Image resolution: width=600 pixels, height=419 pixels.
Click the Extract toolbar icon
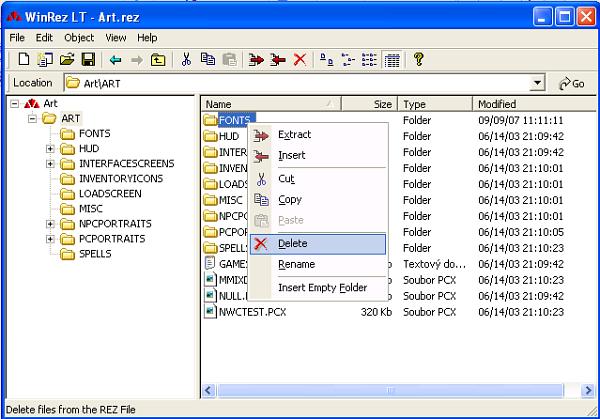click(x=256, y=60)
